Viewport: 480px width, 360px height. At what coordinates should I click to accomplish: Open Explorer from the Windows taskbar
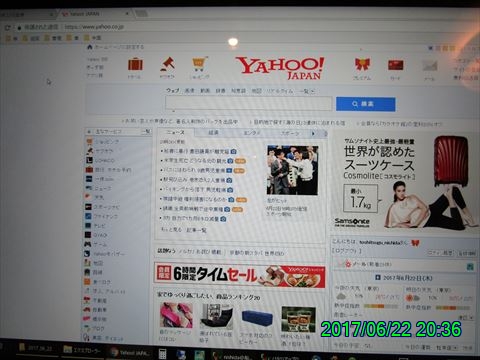82,350
